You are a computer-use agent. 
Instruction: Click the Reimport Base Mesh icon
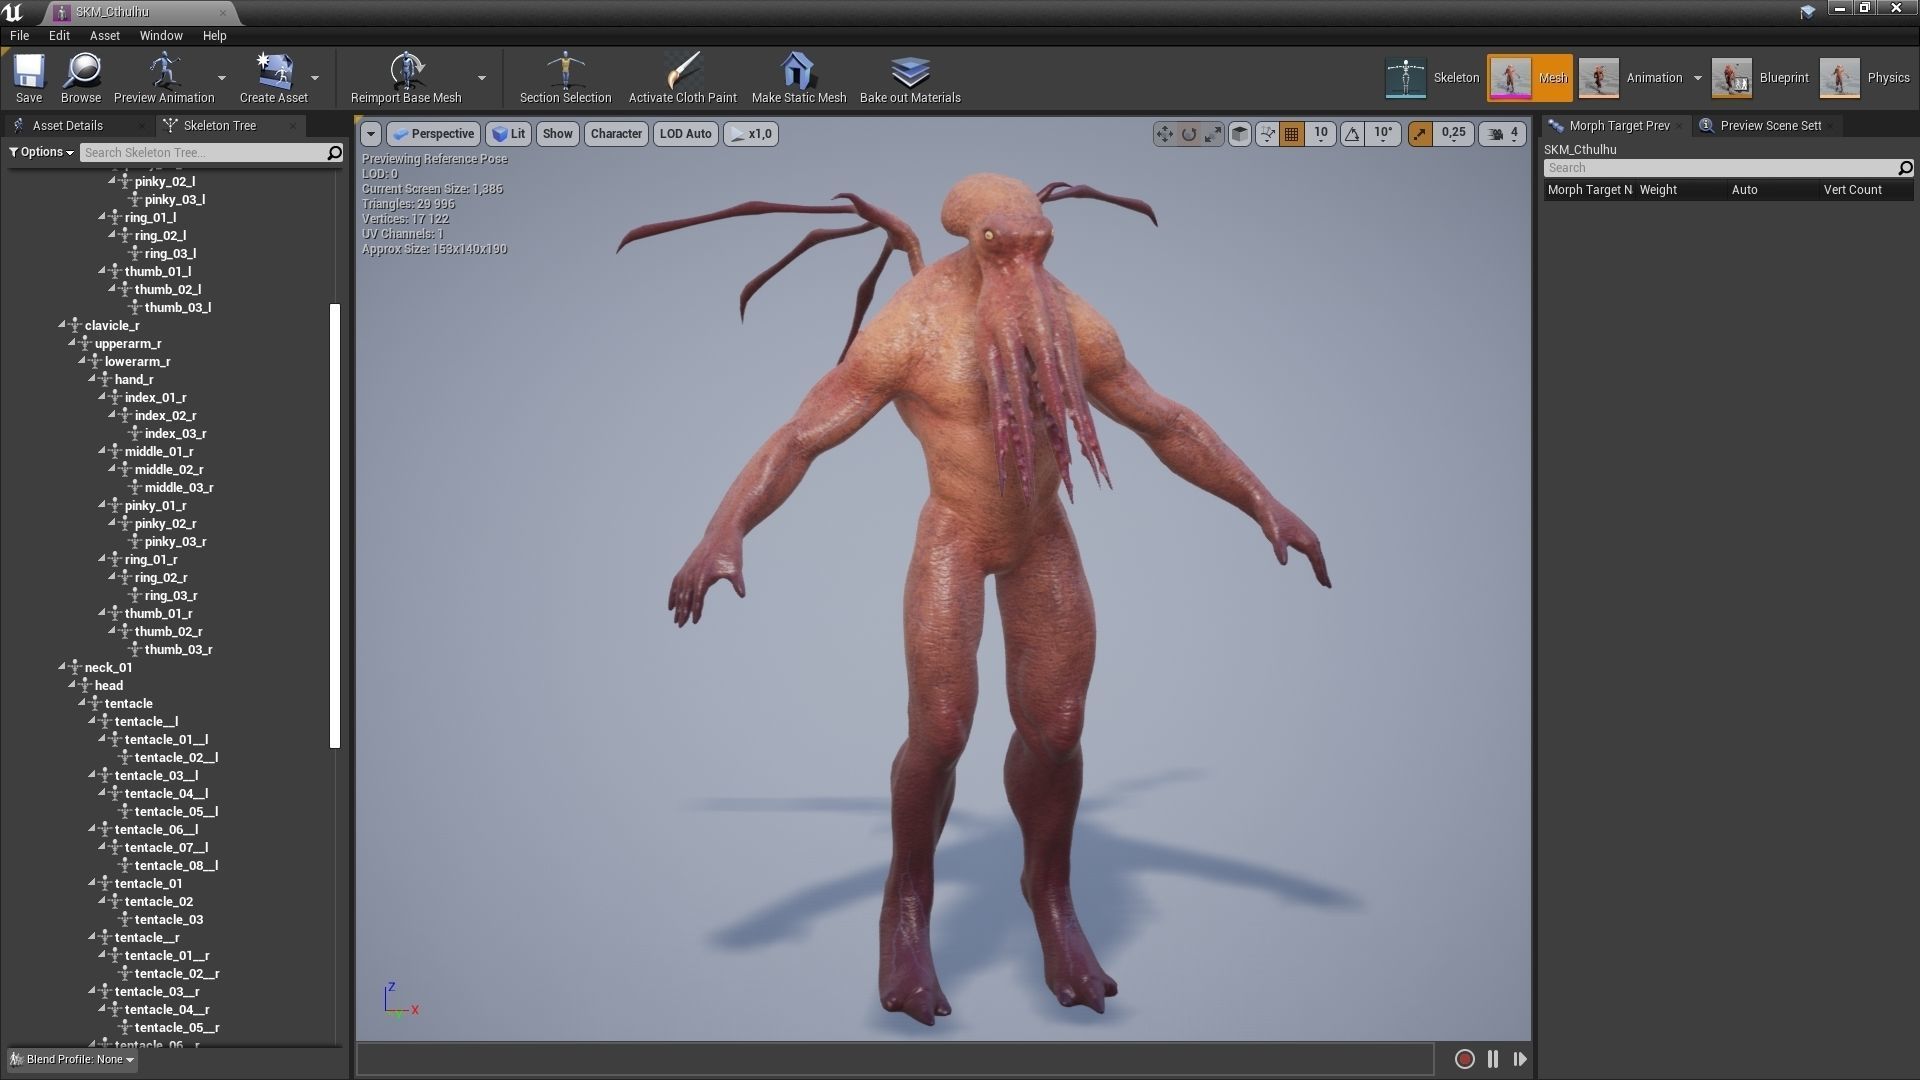click(x=406, y=78)
